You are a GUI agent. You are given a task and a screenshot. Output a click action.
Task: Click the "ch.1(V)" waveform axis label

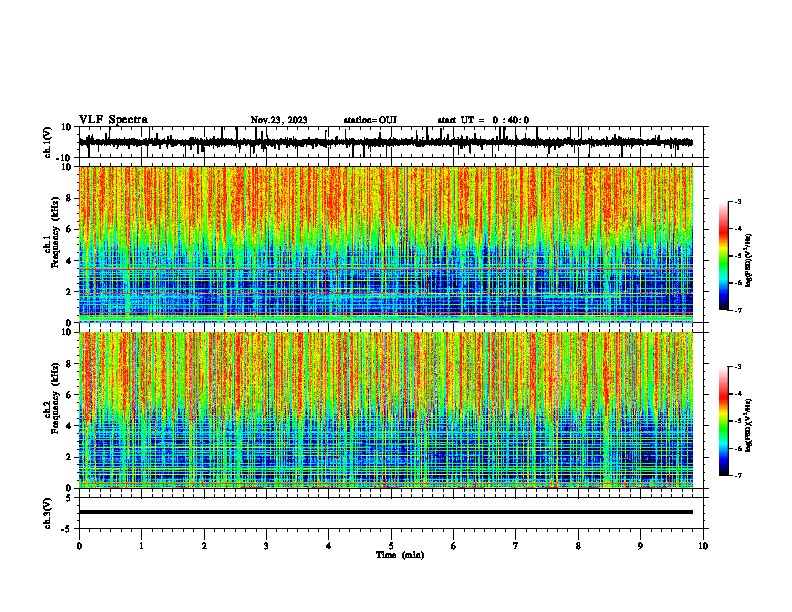(x=47, y=142)
